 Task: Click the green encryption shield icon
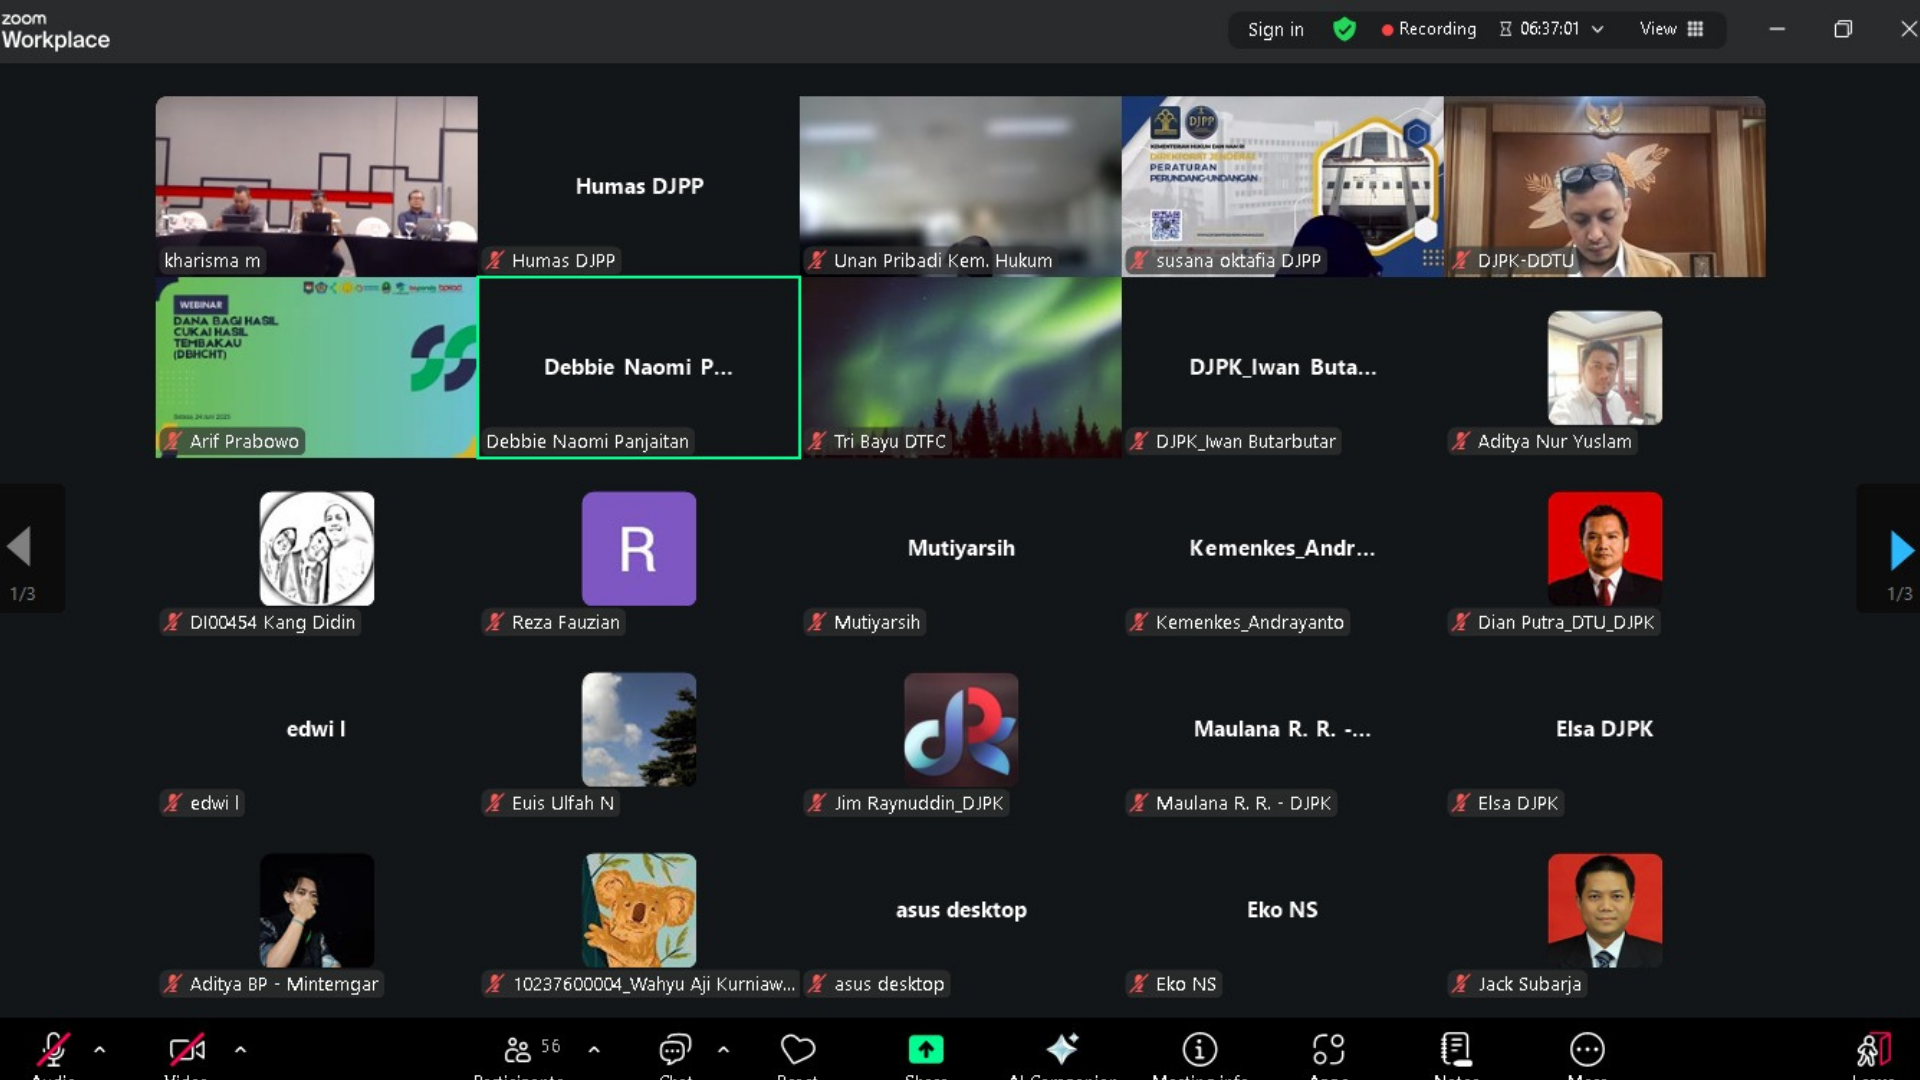click(x=1344, y=29)
